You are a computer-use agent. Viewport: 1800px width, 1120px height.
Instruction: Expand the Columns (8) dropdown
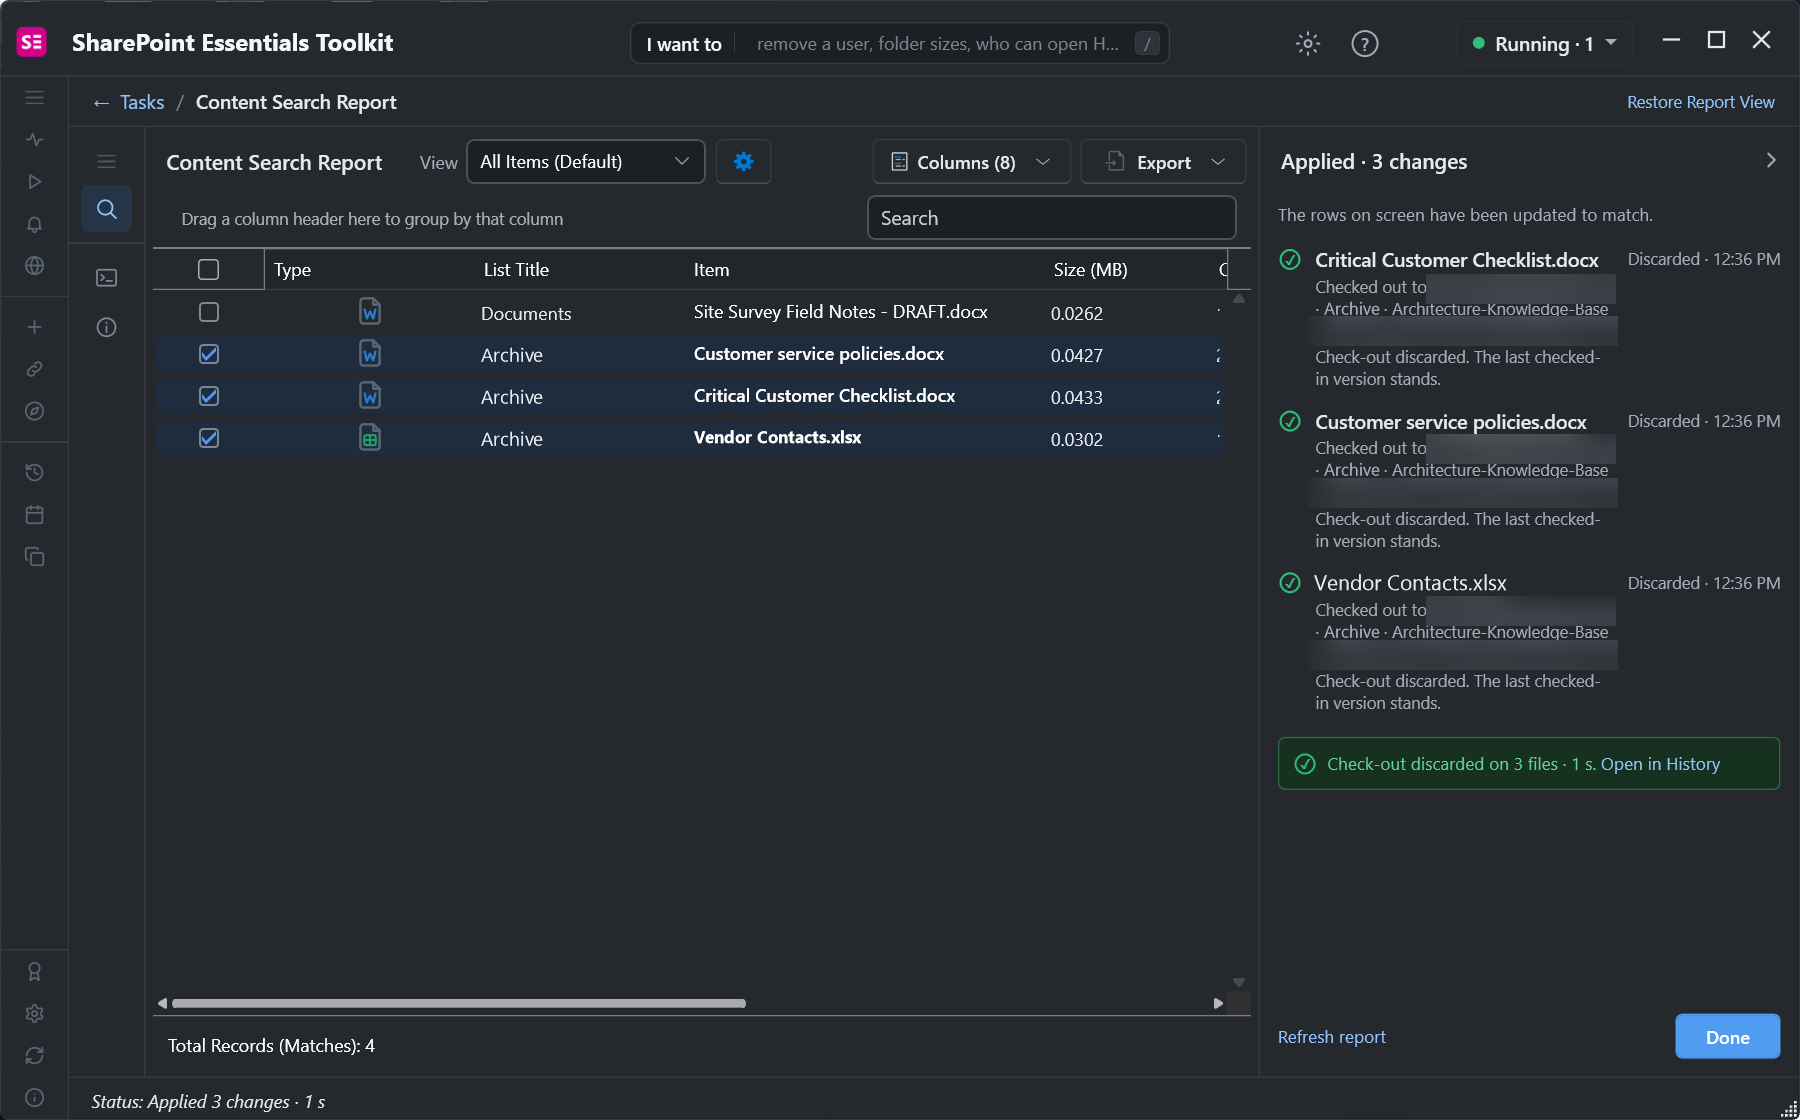pyautogui.click(x=971, y=162)
